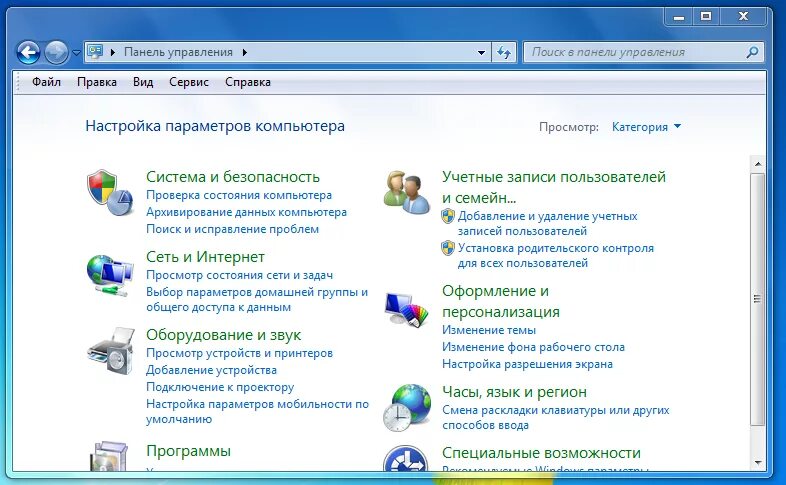Open Изменение темы link
Screen dimensions: 786x485
[489, 330]
